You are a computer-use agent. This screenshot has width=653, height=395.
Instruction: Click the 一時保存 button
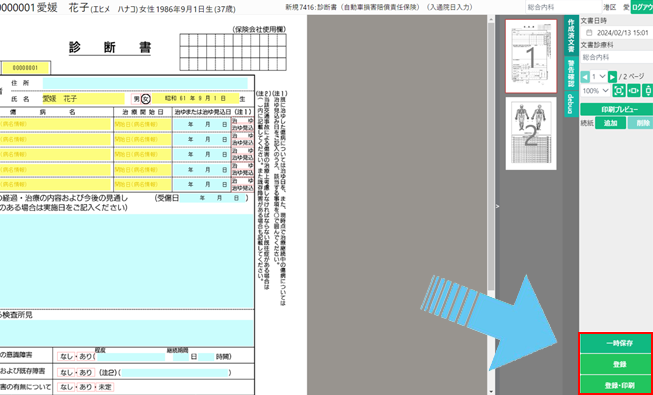[616, 344]
